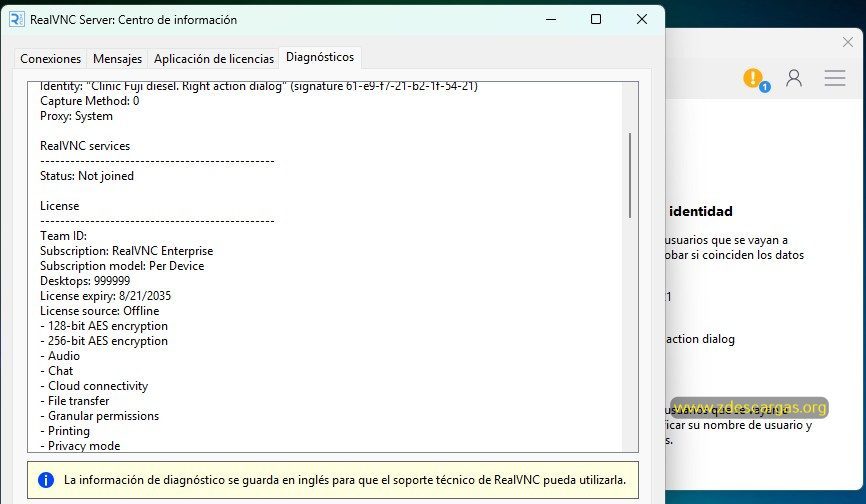Select the Aplicación de licencias tab
The width and height of the screenshot is (866, 504).
(x=214, y=59)
